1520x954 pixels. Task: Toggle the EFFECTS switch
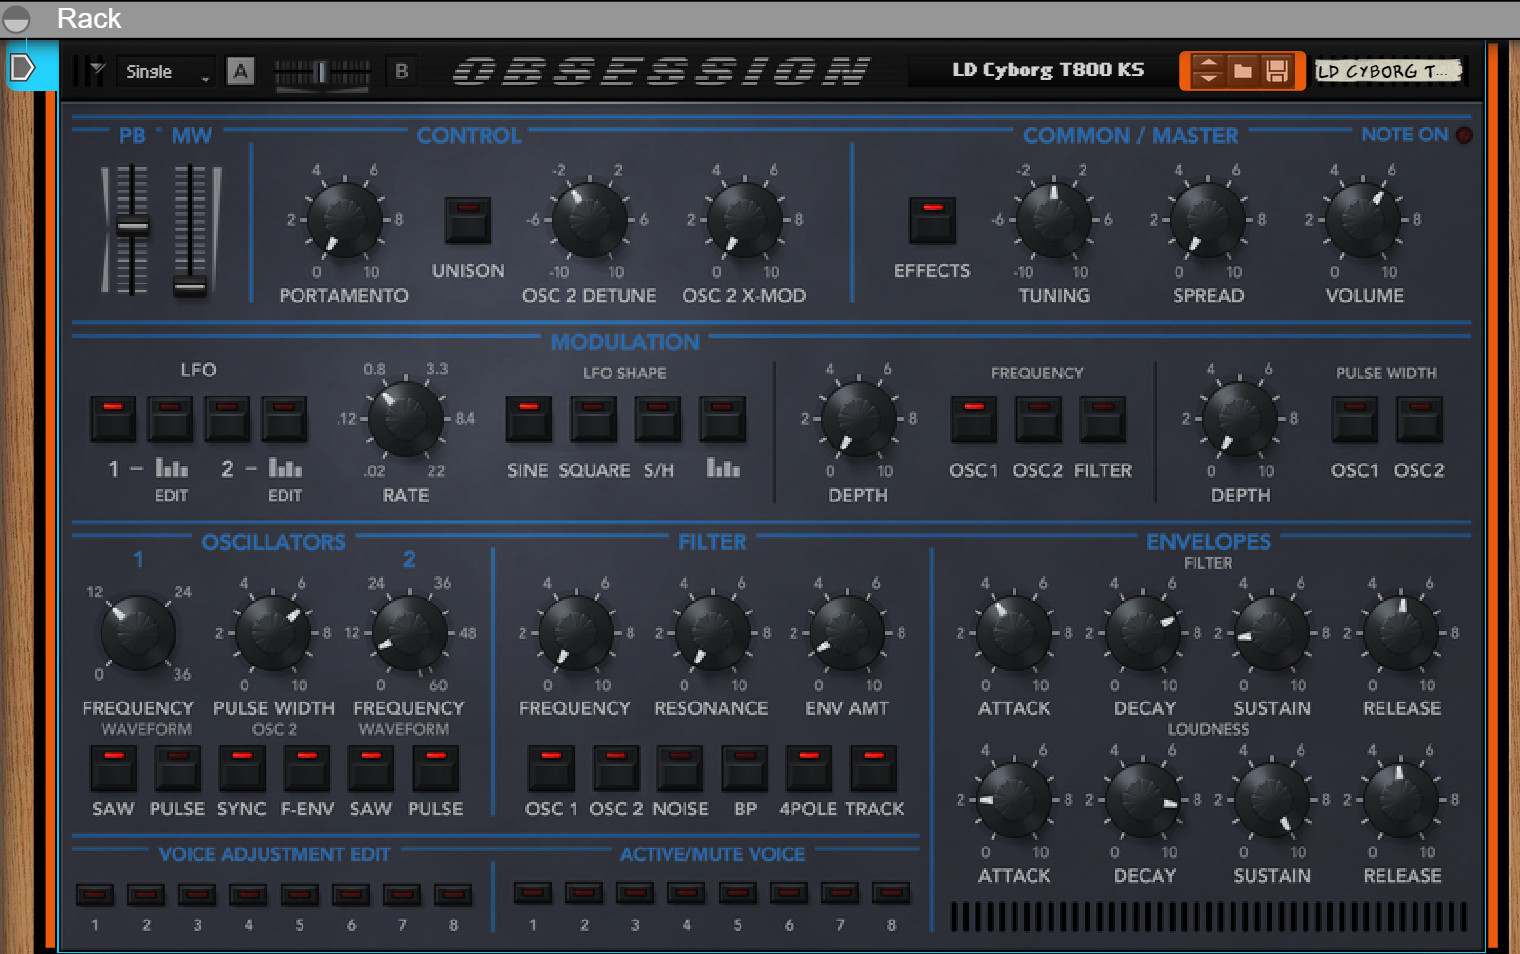coord(932,220)
